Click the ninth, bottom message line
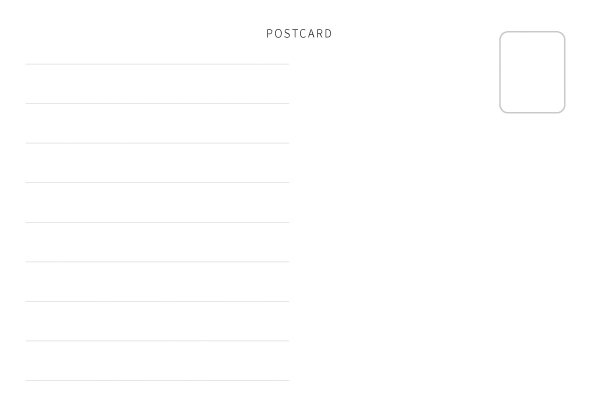Image resolution: width=599 pixels, height=405 pixels. click(157, 381)
